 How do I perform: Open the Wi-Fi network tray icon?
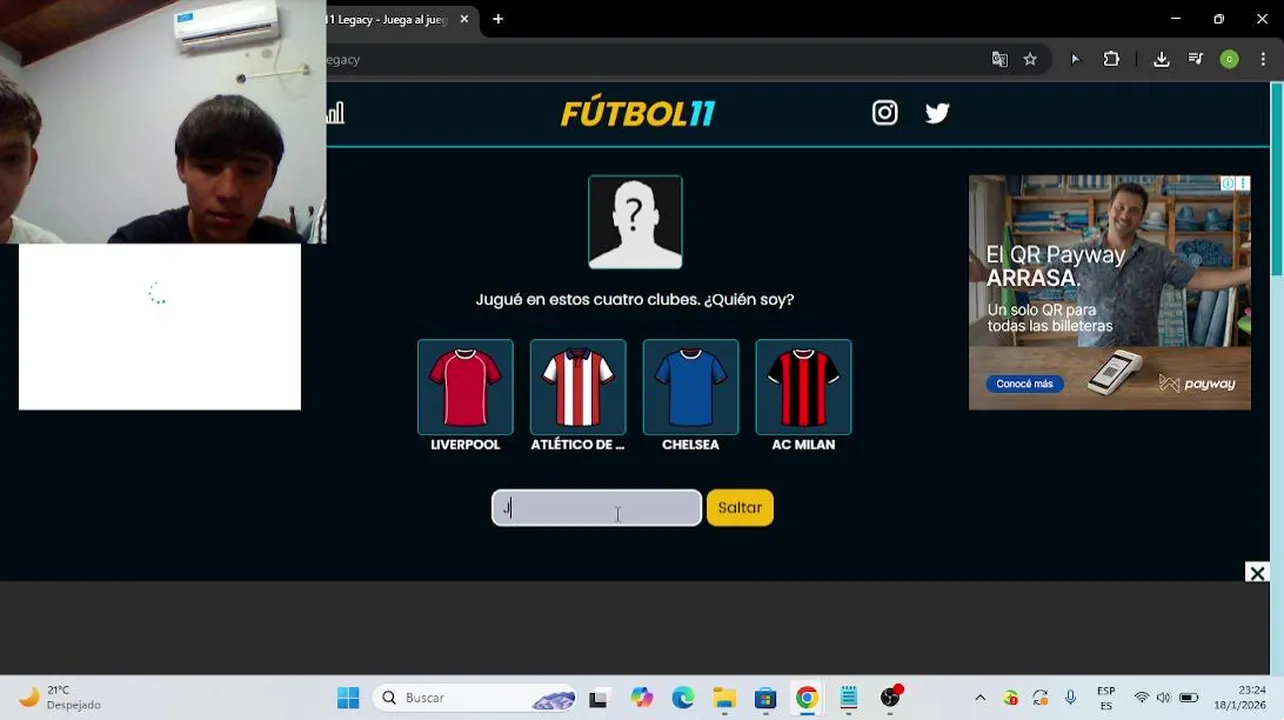[1141, 698]
